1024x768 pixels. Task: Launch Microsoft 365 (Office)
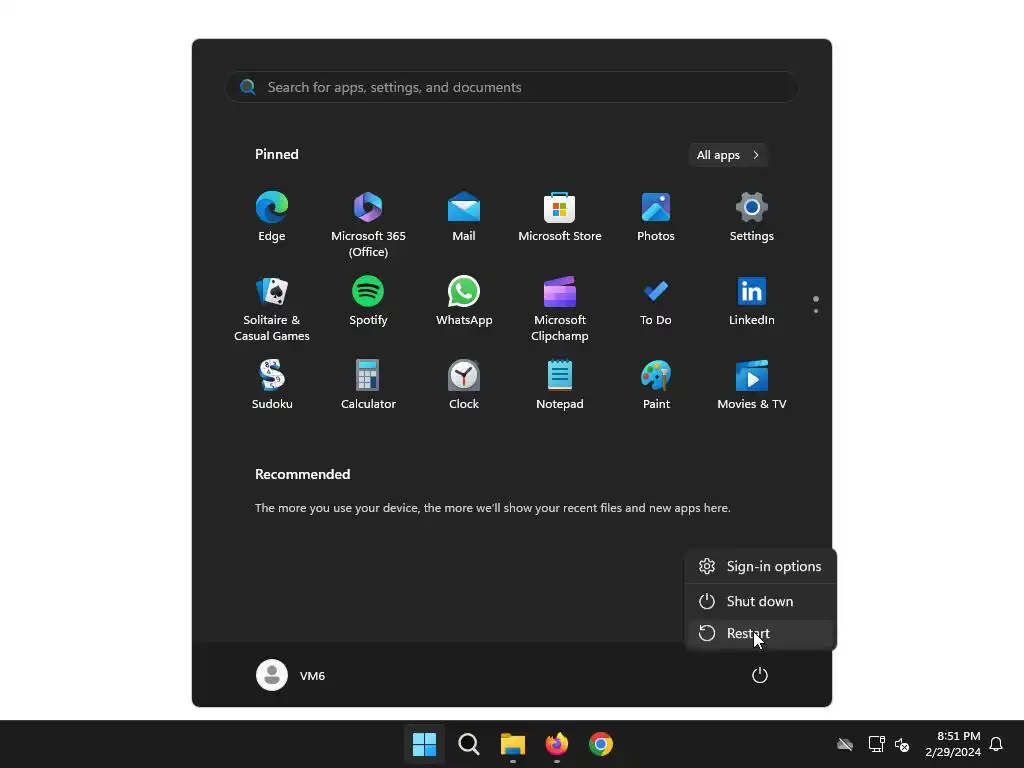tap(368, 224)
